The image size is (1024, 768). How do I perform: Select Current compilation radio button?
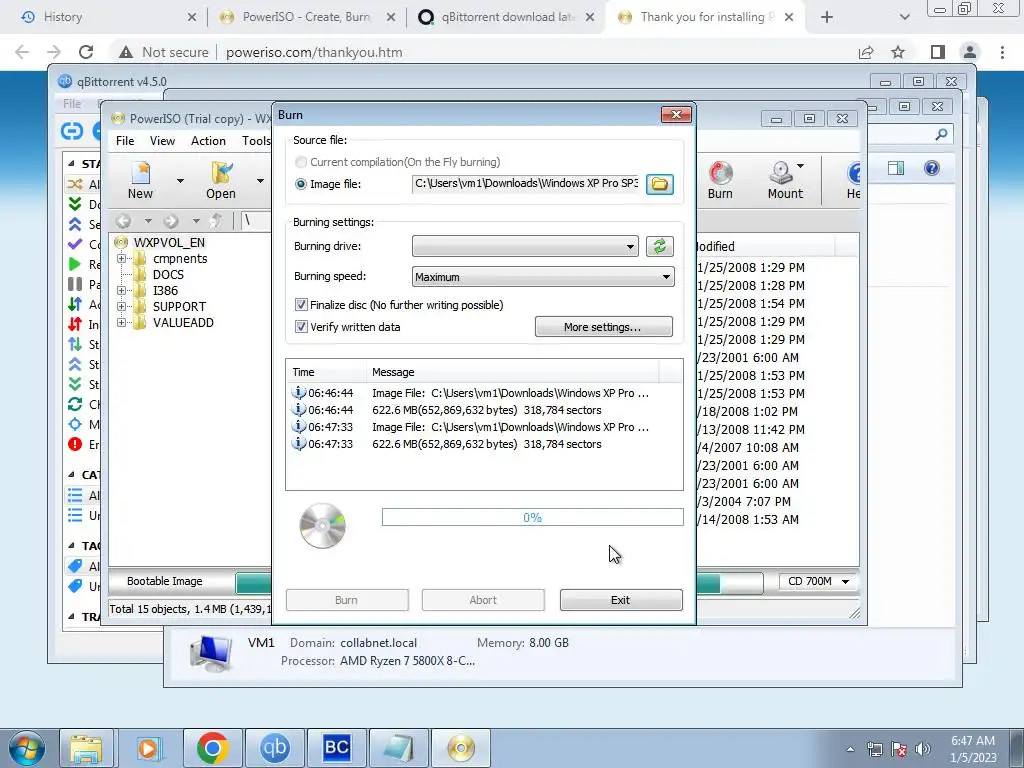click(300, 162)
